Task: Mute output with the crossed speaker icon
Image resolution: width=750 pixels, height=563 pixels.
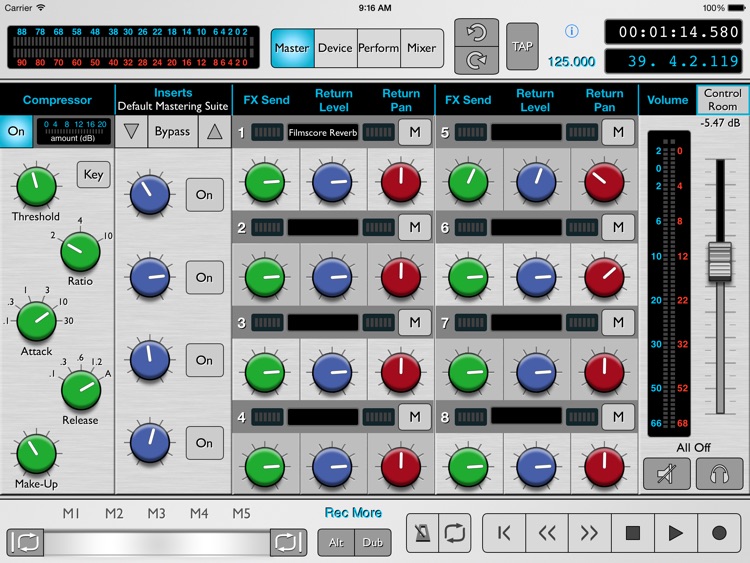Action: [667, 475]
